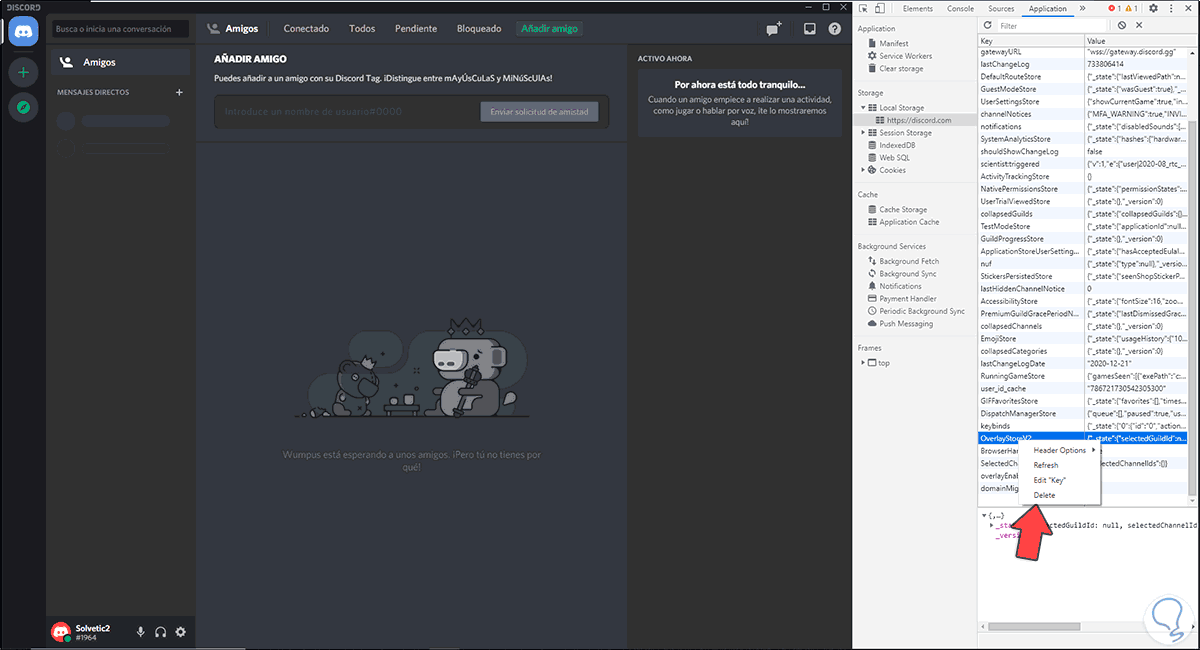Focus the storage Filter field
This screenshot has height=650, width=1200.
[x=1053, y=25]
